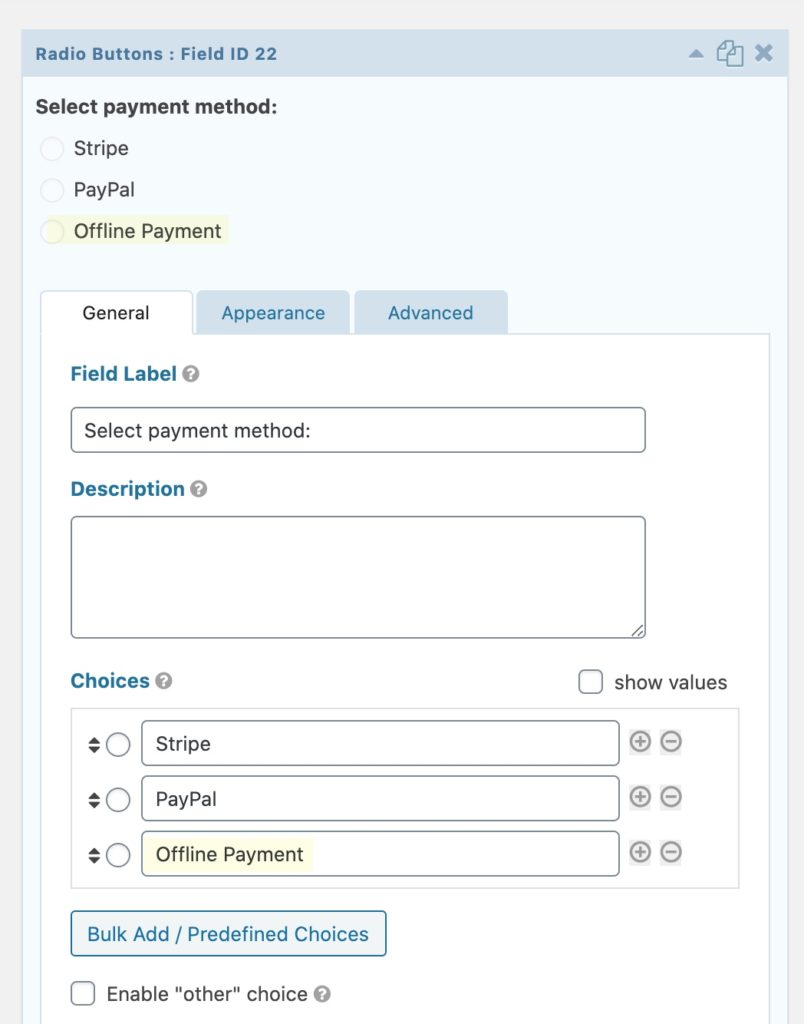Switch to the Appearance tab
The width and height of the screenshot is (804, 1024).
(x=273, y=313)
